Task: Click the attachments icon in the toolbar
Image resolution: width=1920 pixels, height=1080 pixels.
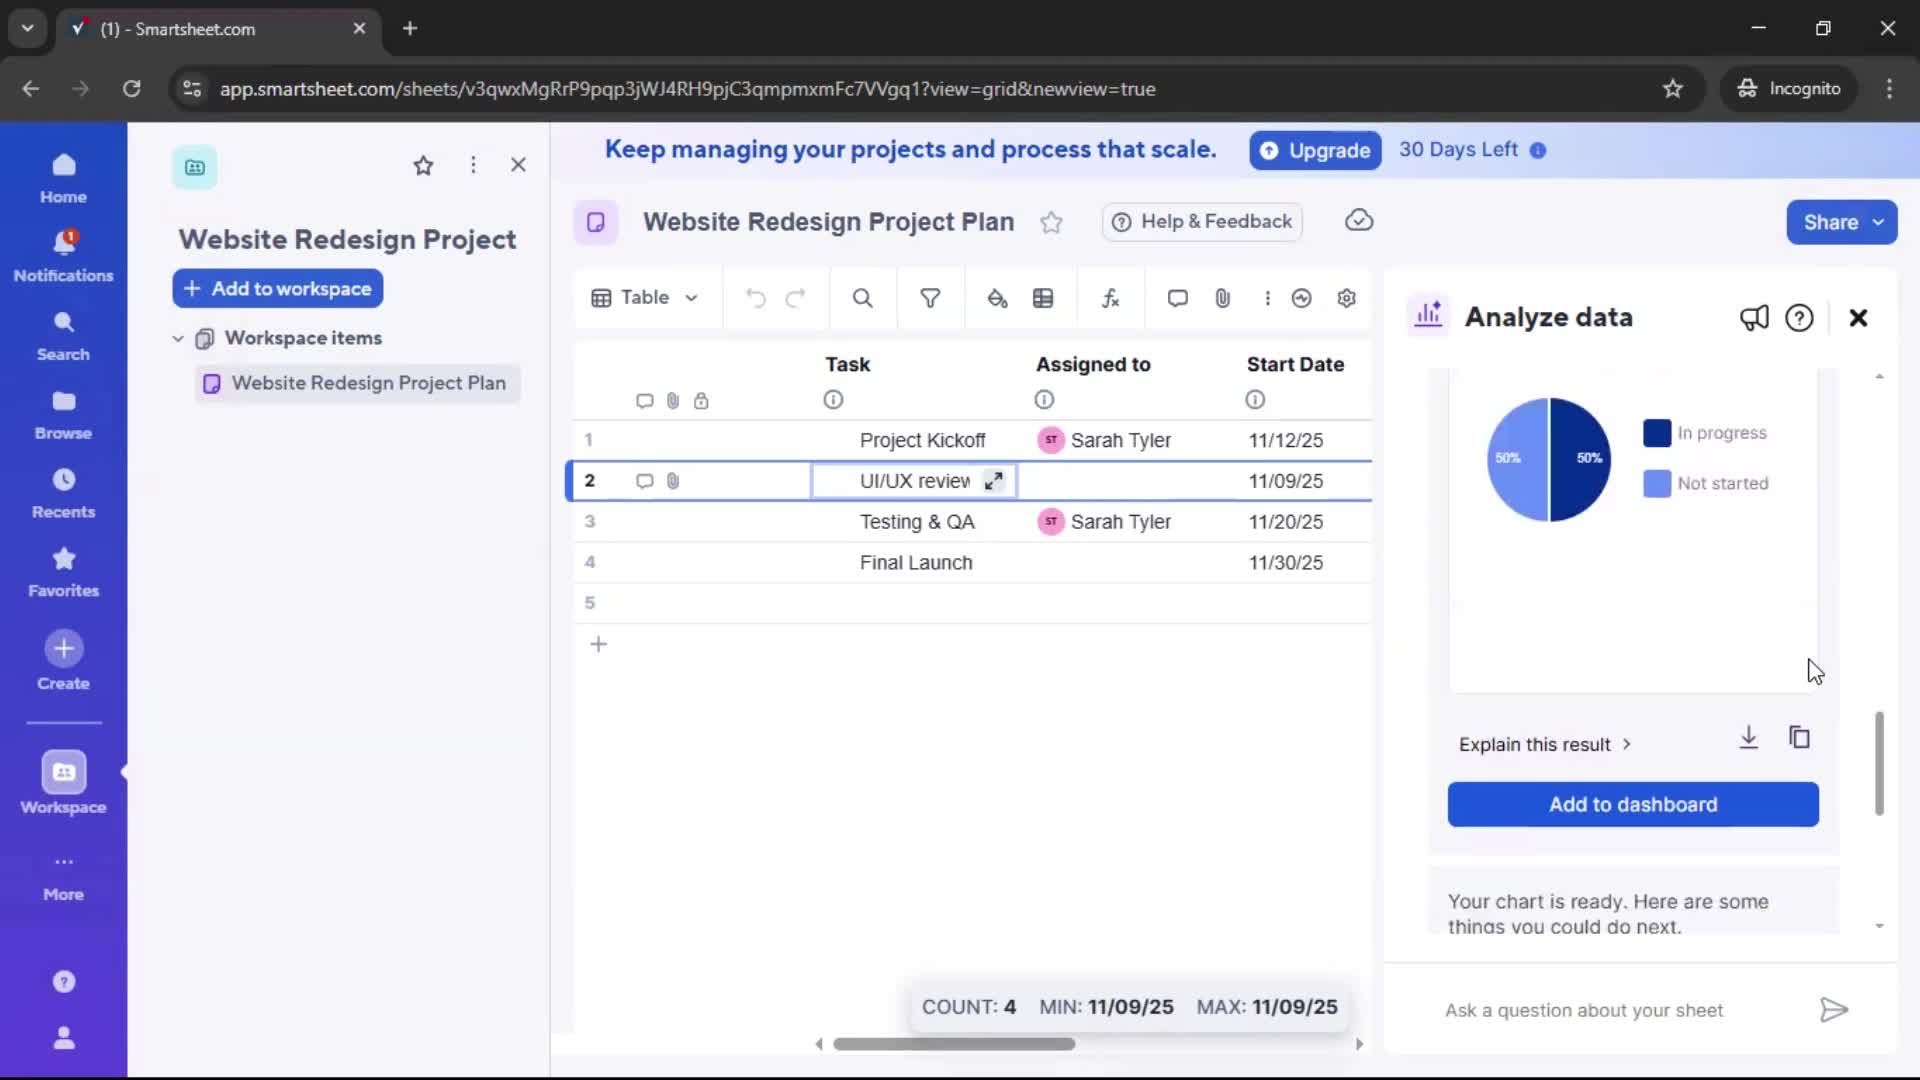Action: (1223, 298)
